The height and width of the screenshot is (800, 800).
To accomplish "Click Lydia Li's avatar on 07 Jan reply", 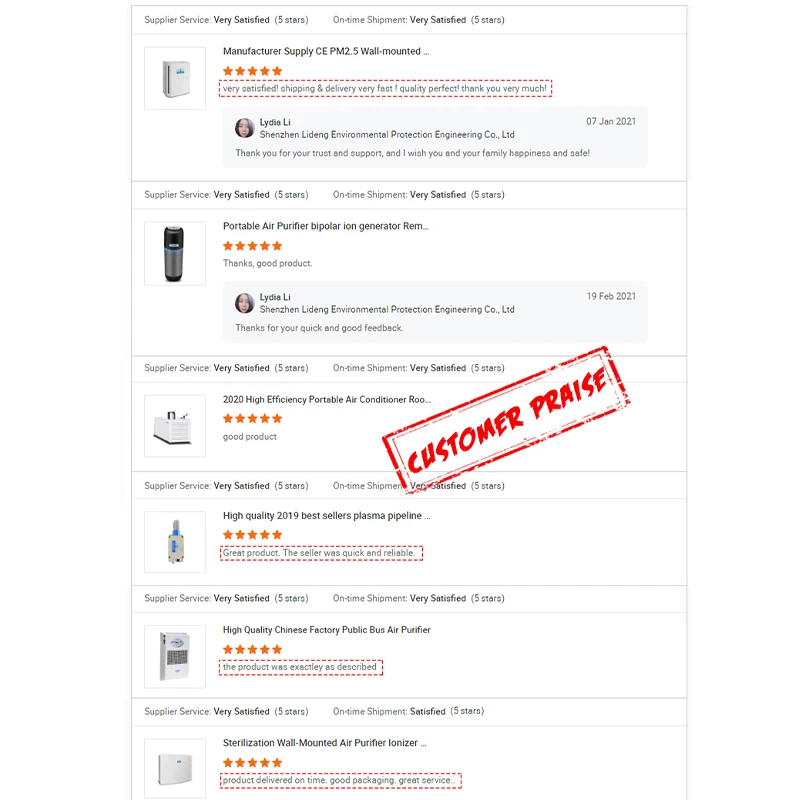I will pyautogui.click(x=244, y=128).
